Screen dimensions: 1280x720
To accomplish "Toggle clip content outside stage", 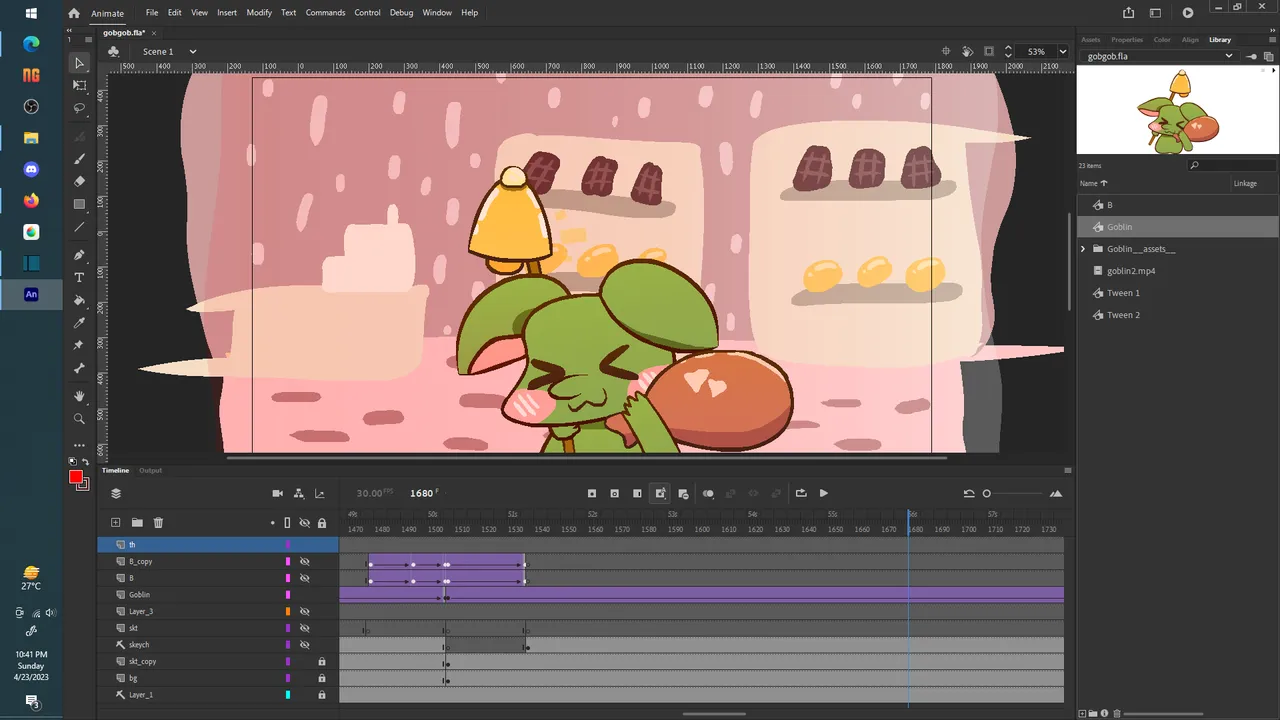I will (989, 51).
